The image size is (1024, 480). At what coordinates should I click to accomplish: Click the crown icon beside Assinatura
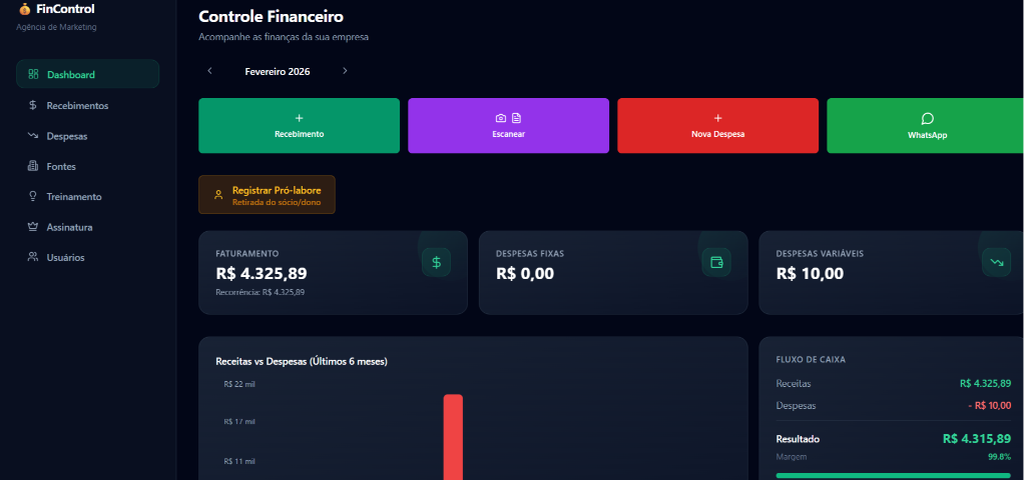[x=33, y=227]
